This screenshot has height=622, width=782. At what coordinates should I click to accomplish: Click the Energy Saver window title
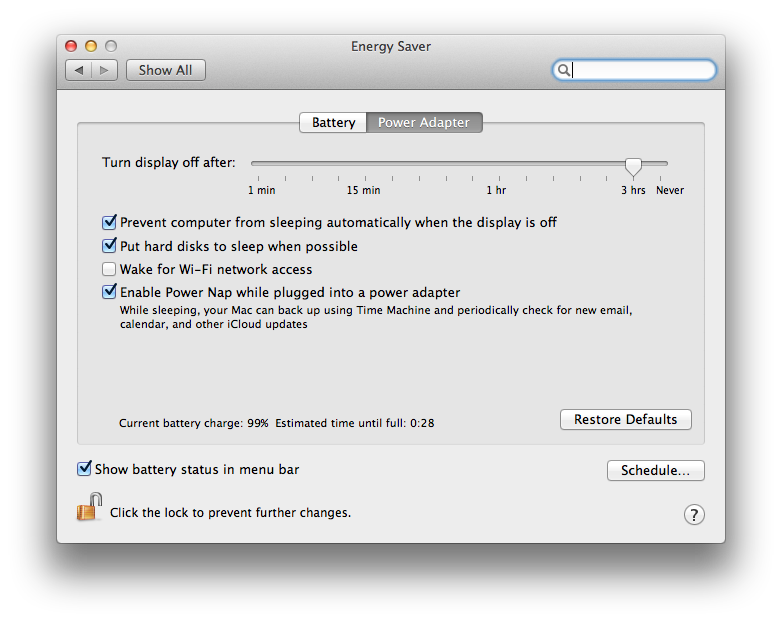click(x=391, y=46)
